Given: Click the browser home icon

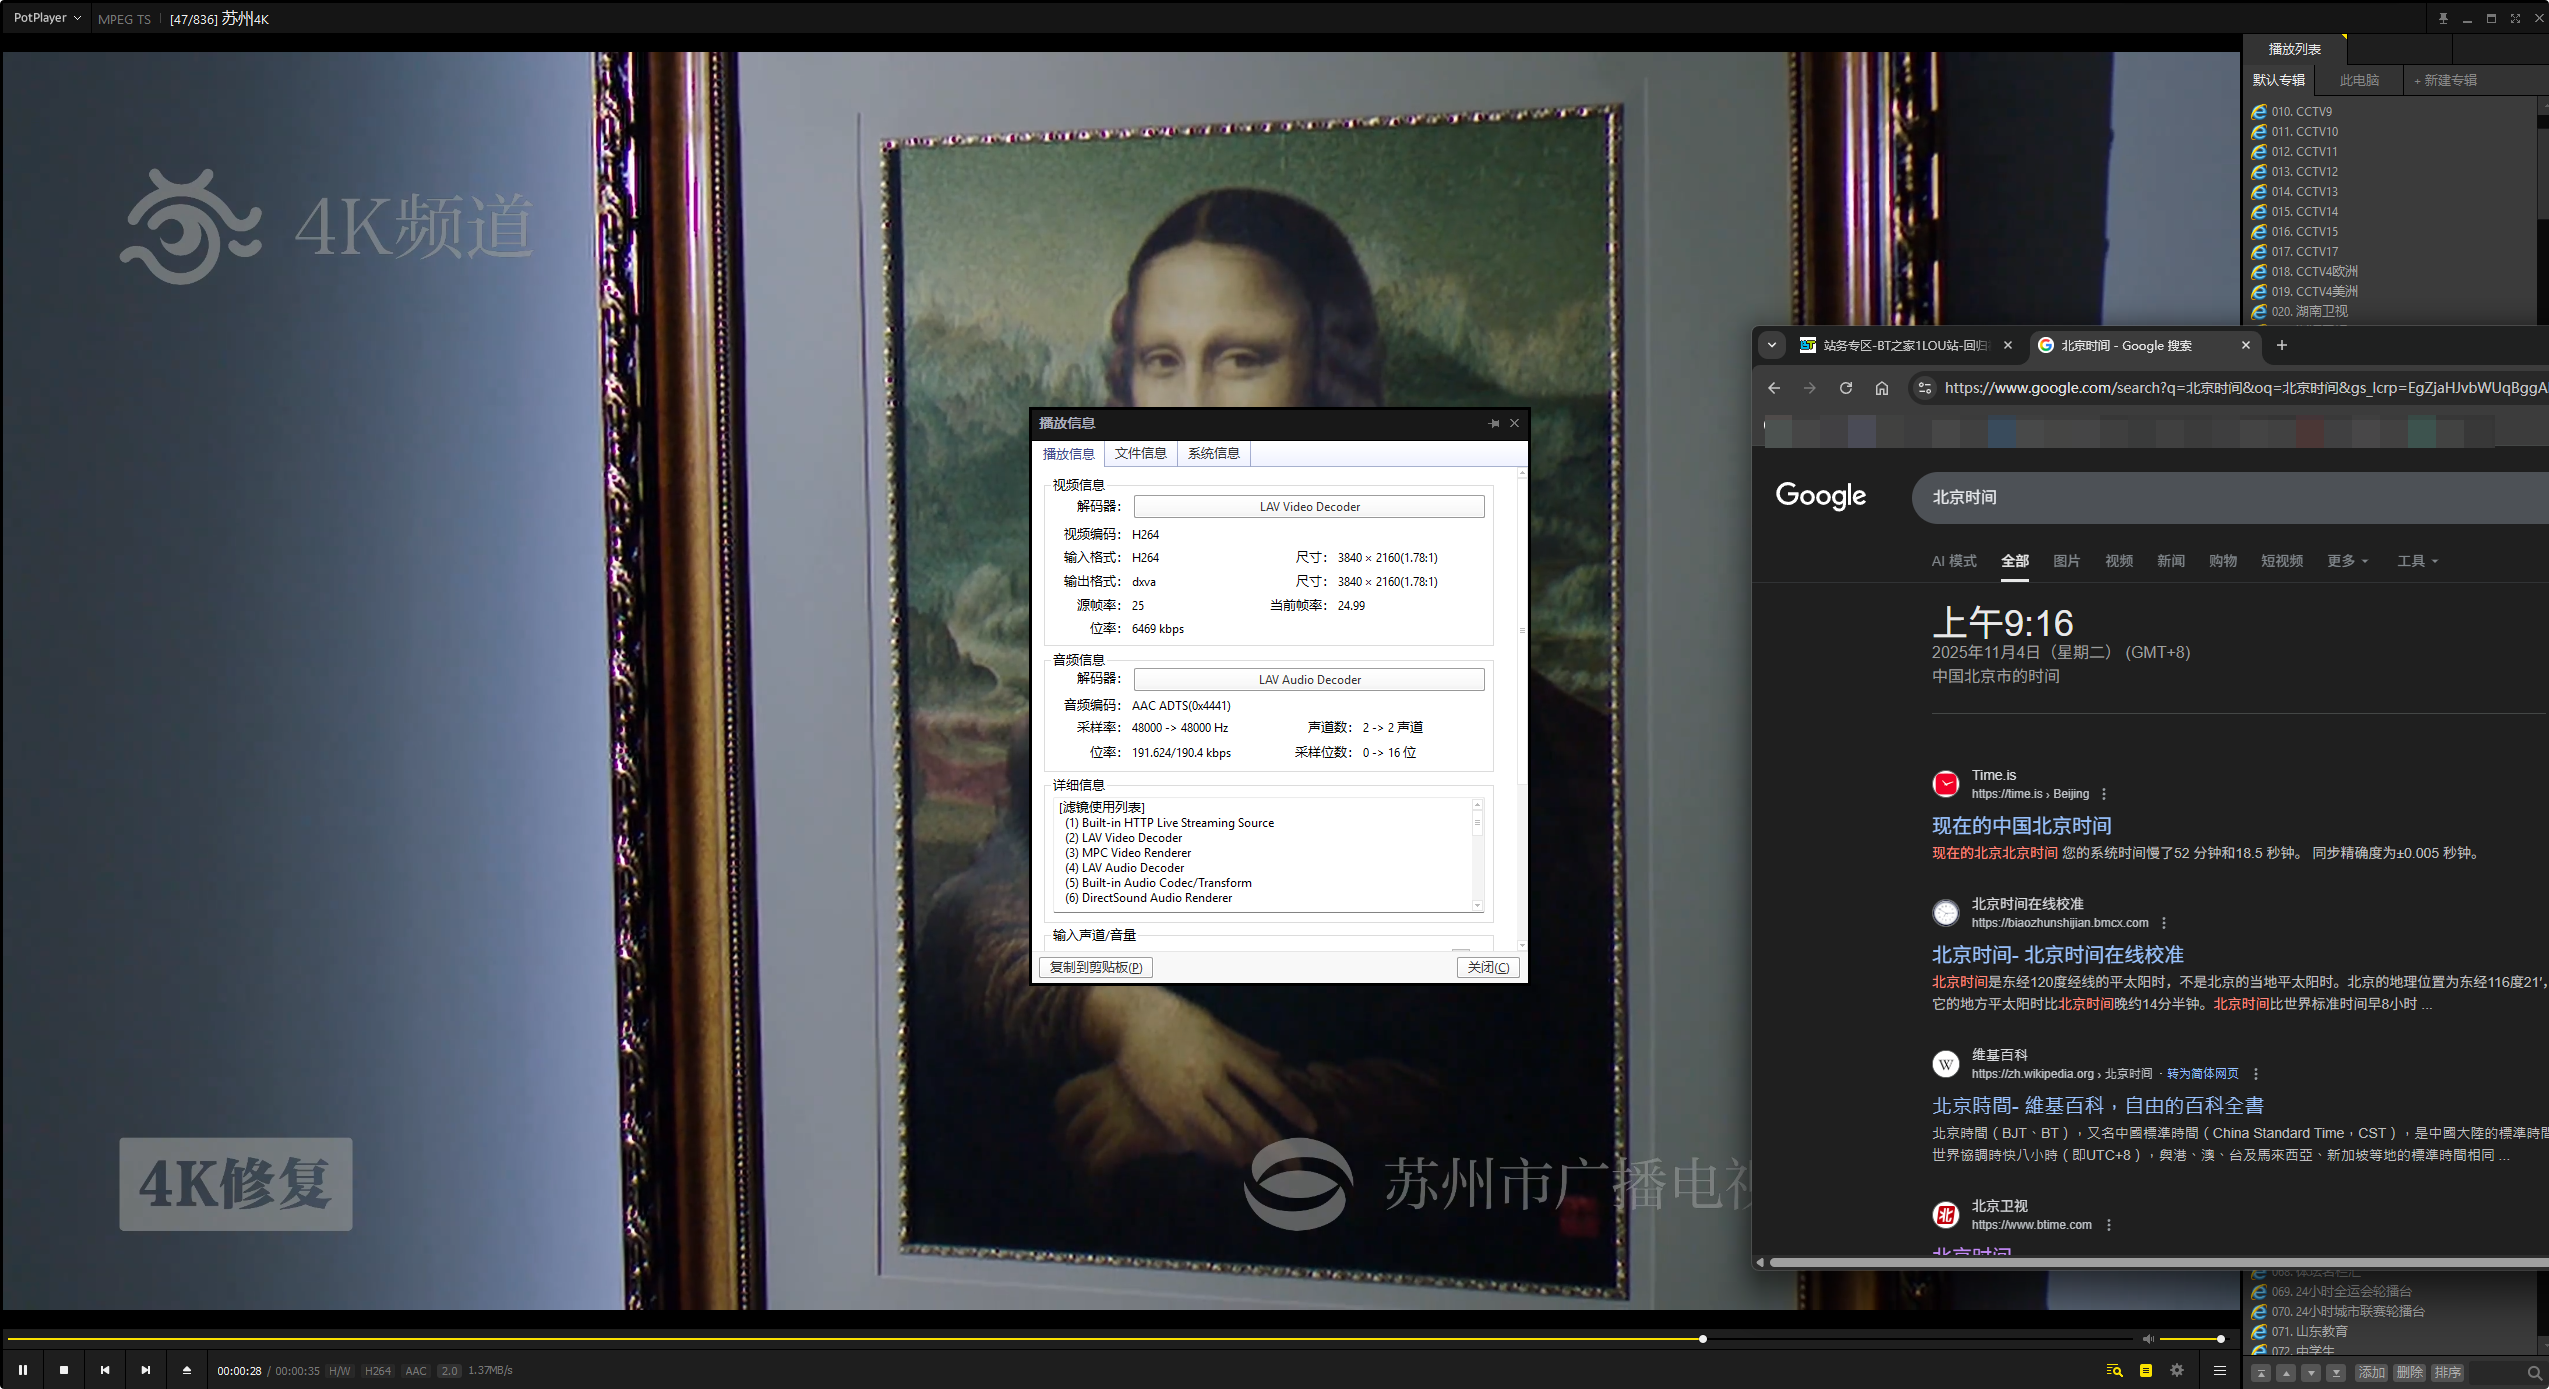Looking at the screenshot, I should coord(1881,388).
